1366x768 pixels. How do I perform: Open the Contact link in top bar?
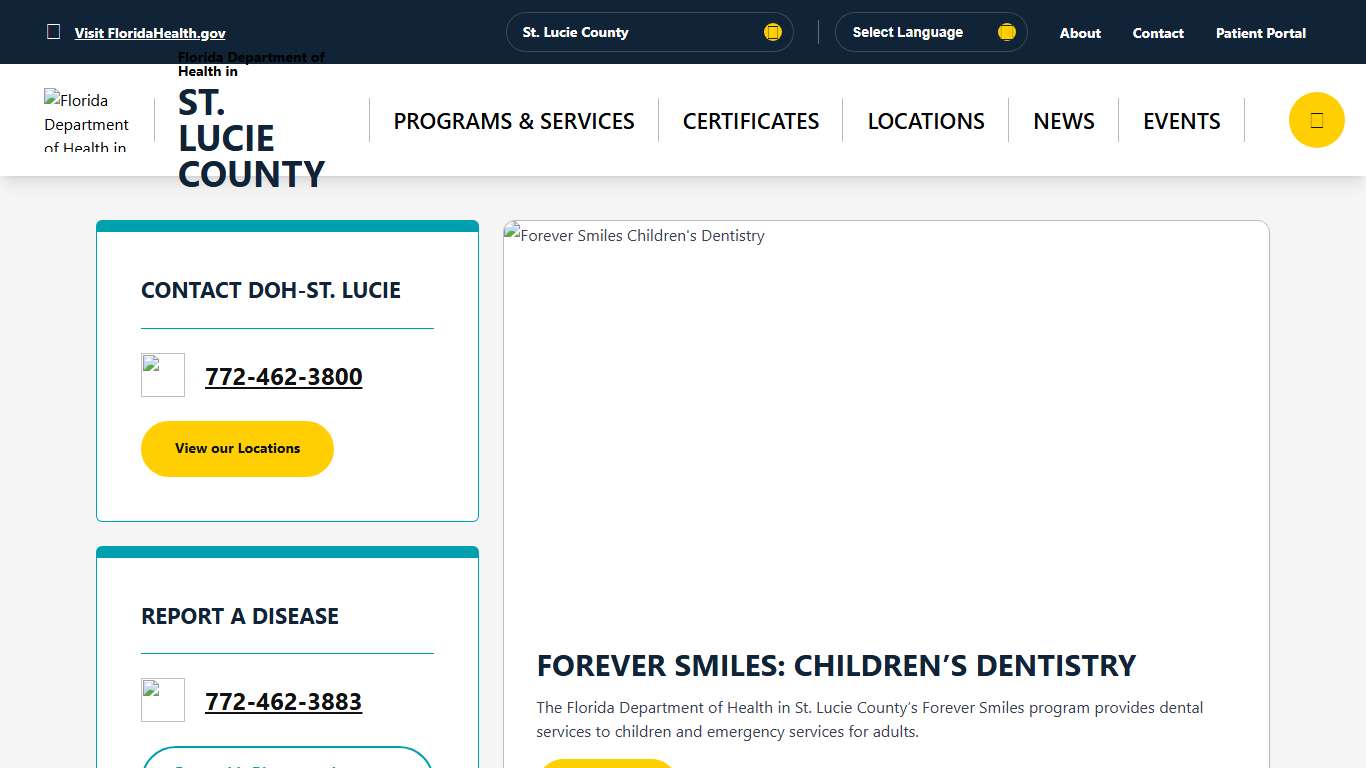[1158, 33]
